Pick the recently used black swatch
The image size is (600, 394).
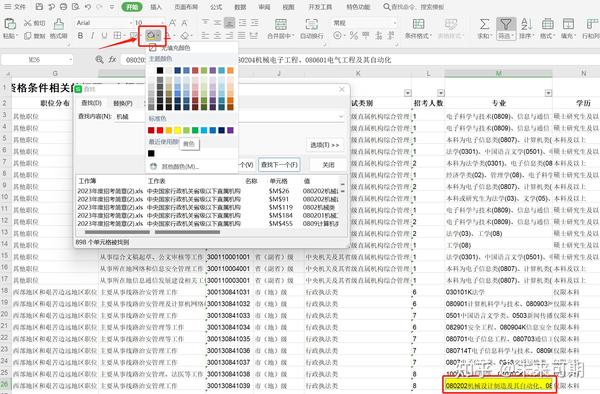151,153
